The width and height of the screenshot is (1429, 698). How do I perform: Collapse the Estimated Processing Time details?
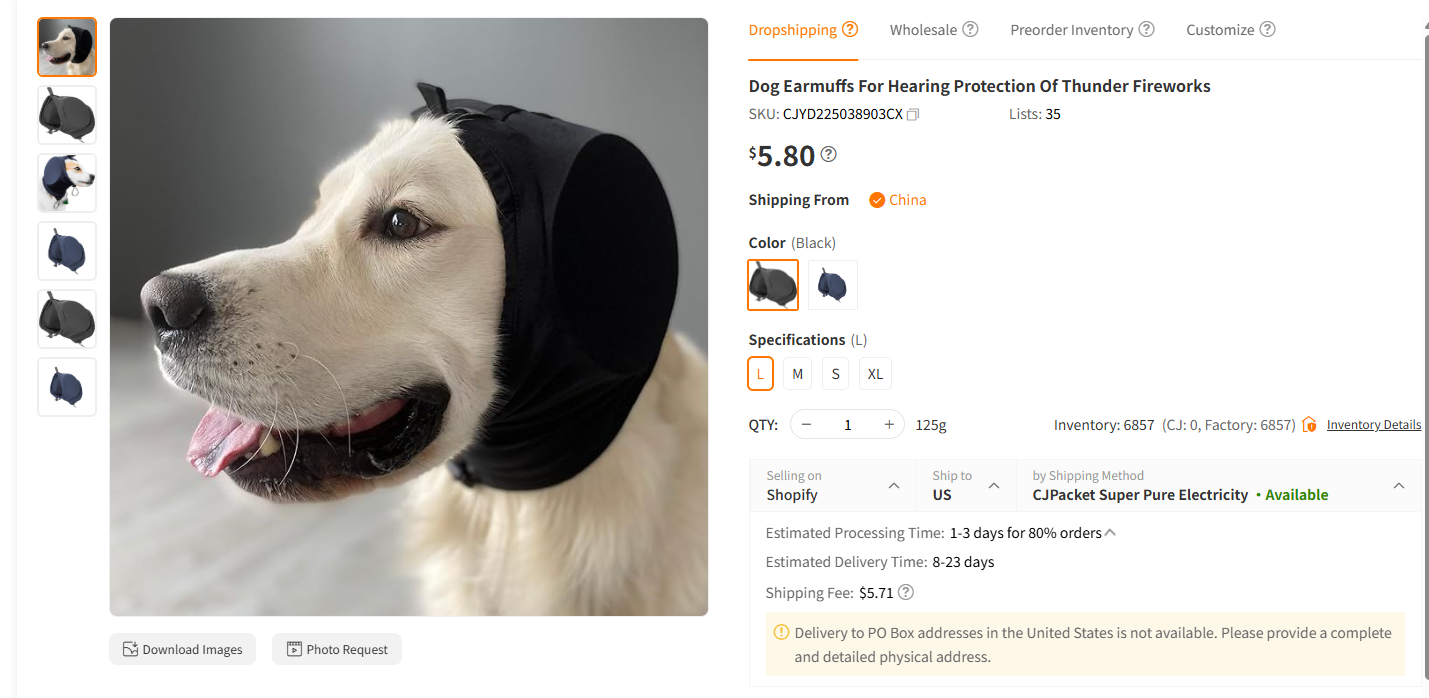1108,533
